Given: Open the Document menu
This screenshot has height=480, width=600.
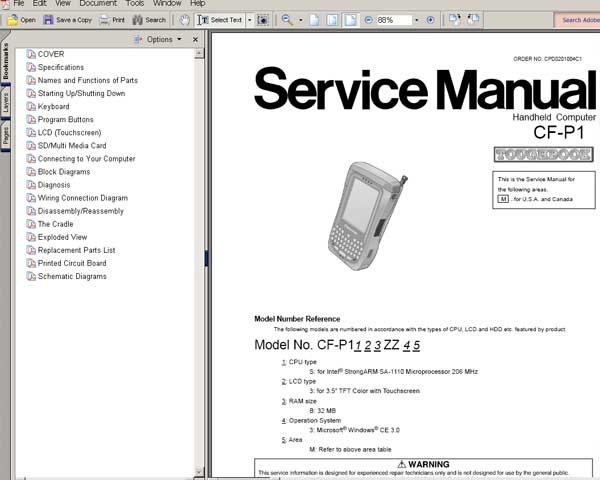Looking at the screenshot, I should [98, 3].
